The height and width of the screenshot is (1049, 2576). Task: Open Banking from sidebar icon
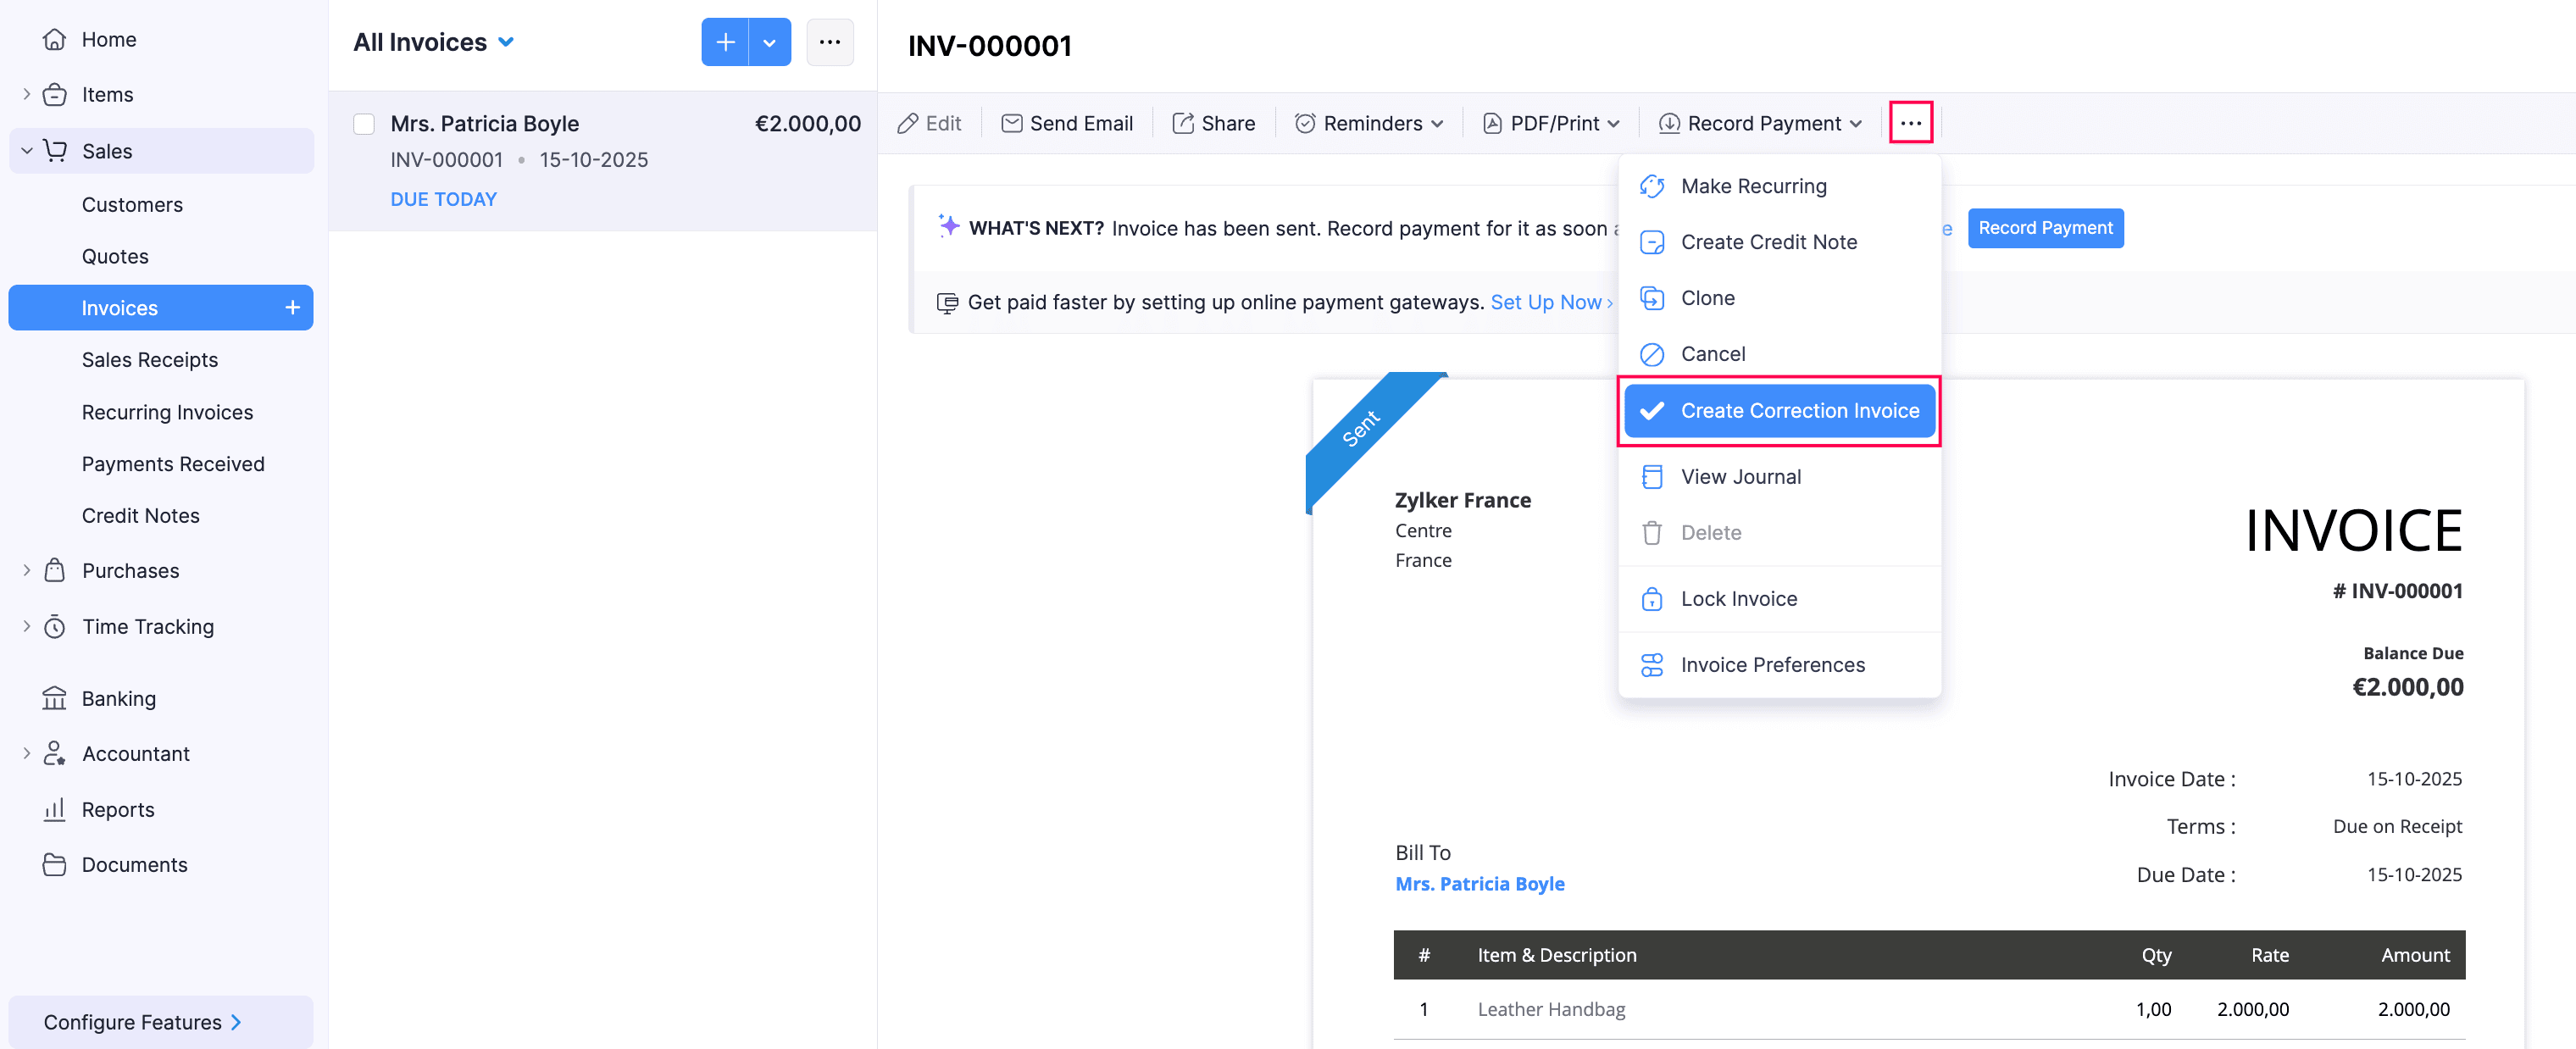pyautogui.click(x=55, y=698)
